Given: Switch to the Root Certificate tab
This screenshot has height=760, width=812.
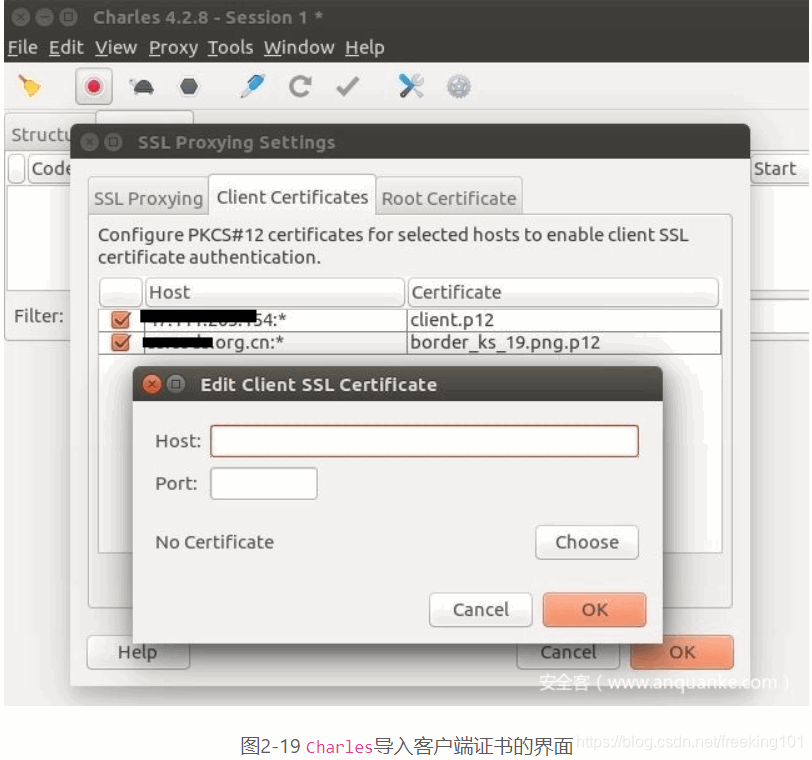Looking at the screenshot, I should (x=449, y=198).
